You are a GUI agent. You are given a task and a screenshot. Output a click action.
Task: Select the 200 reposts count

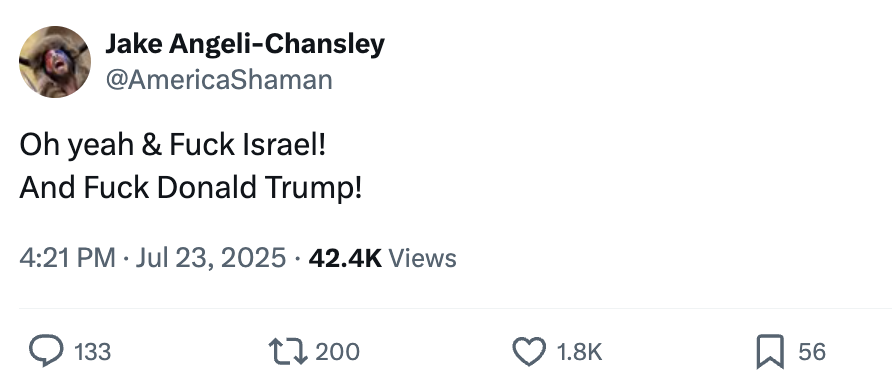(337, 352)
